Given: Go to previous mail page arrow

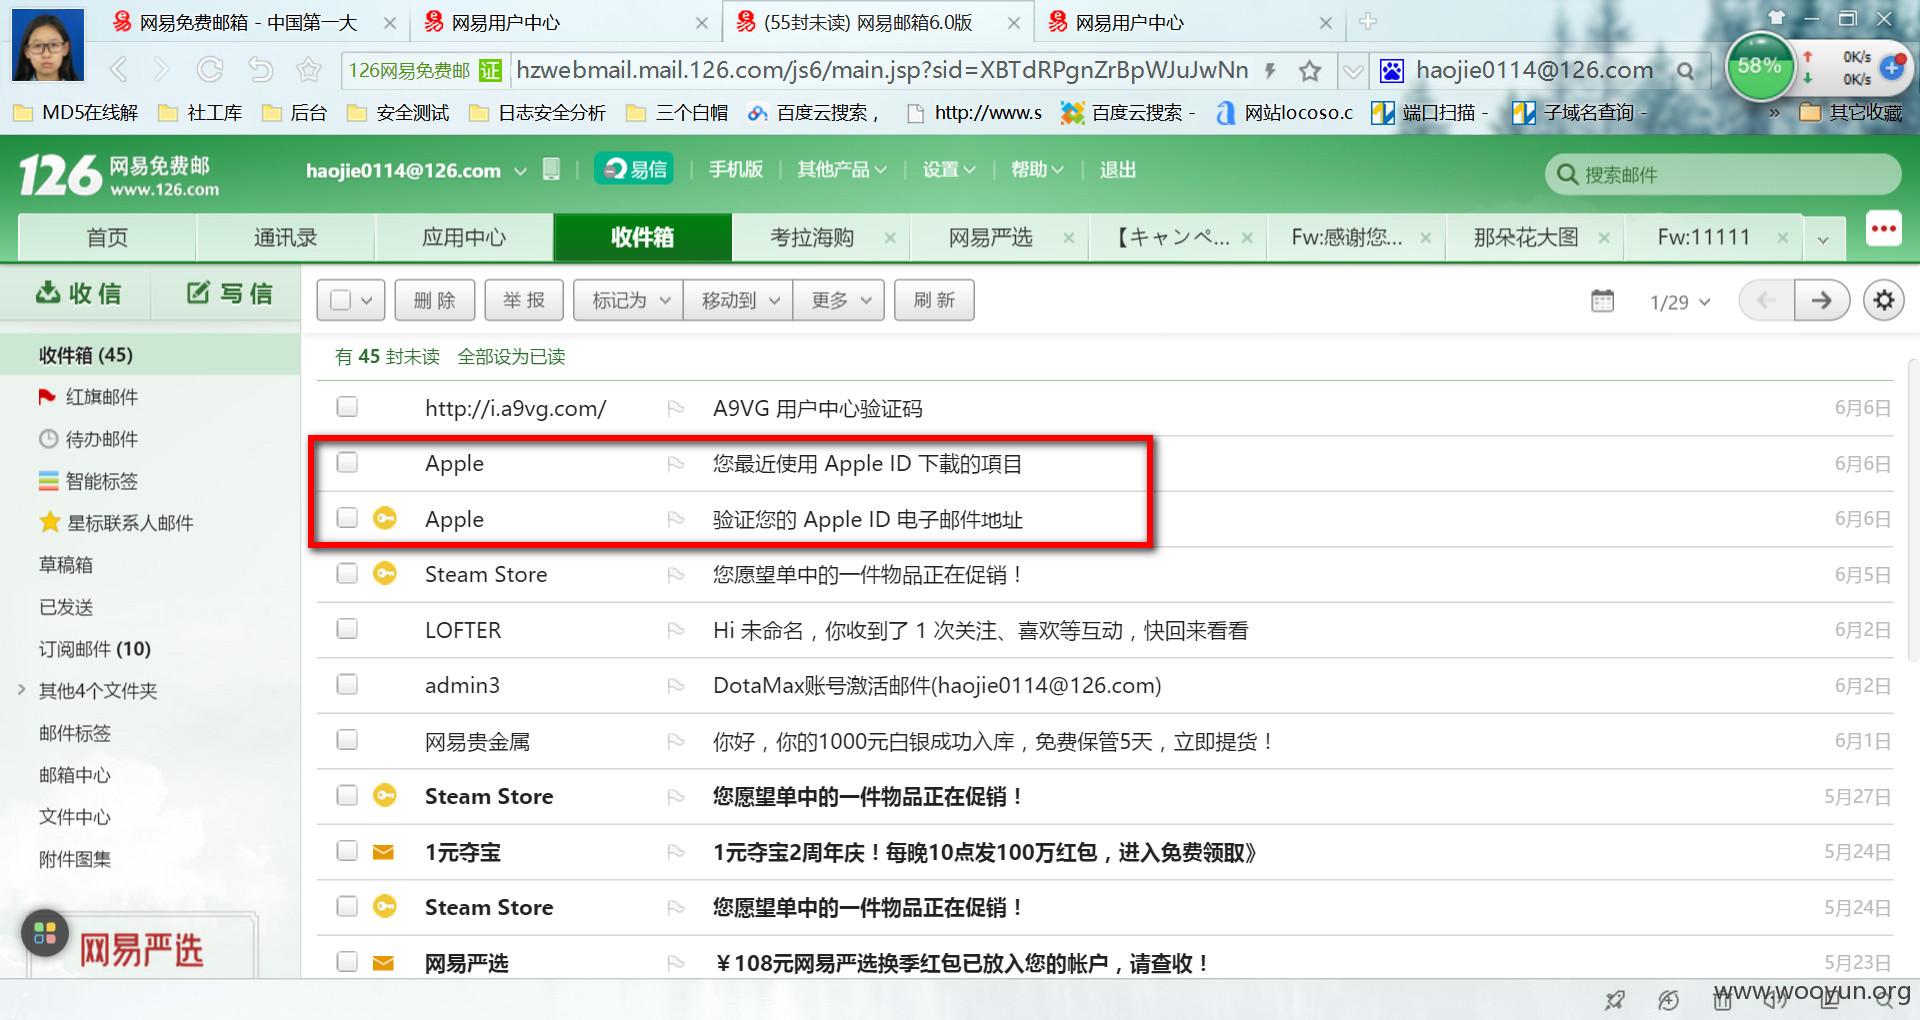Looking at the screenshot, I should [x=1767, y=300].
